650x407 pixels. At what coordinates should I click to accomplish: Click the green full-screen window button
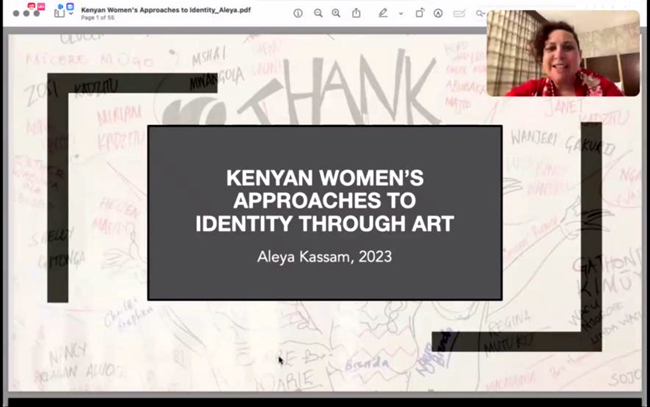[x=37, y=13]
